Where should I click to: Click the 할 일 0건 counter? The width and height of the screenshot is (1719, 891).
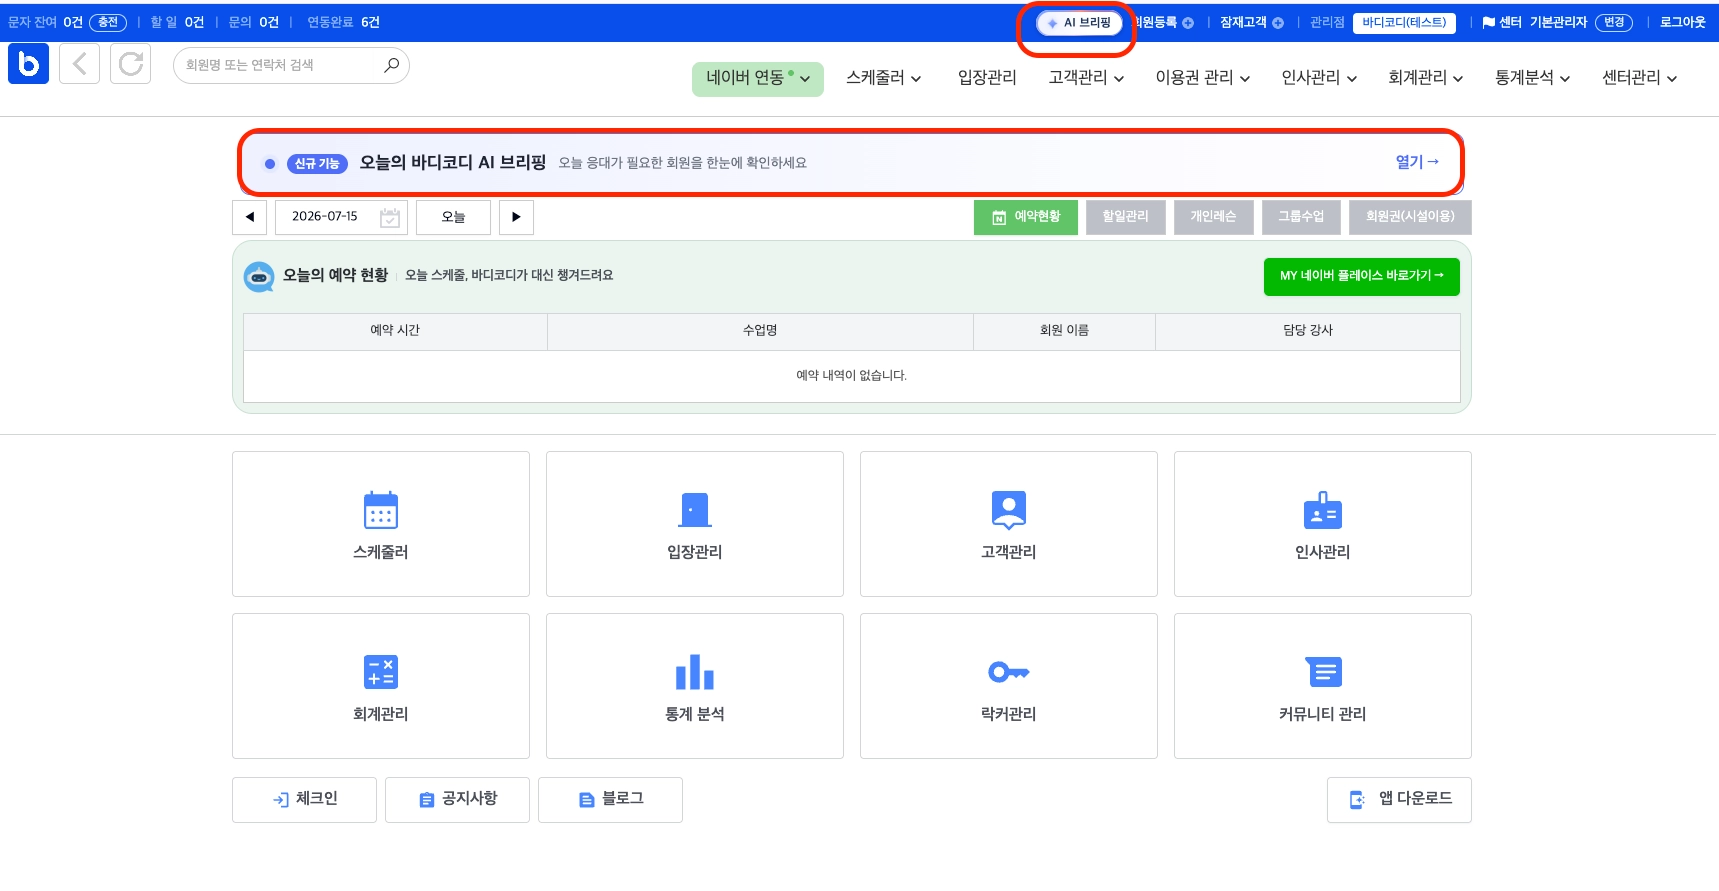coord(177,22)
